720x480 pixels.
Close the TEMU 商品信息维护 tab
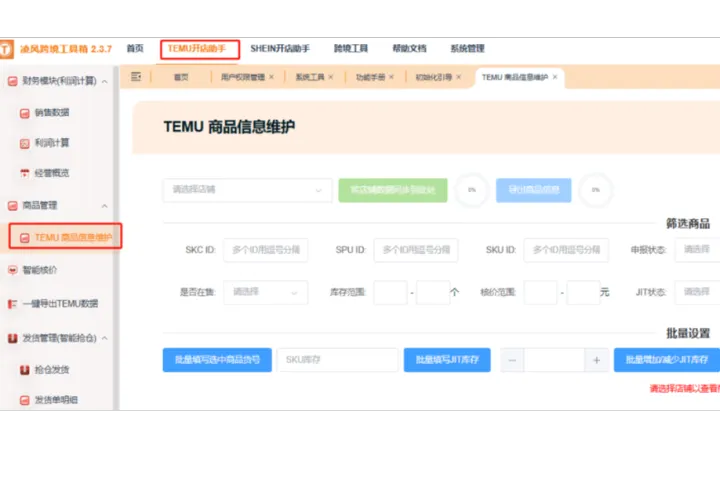[x=555, y=77]
